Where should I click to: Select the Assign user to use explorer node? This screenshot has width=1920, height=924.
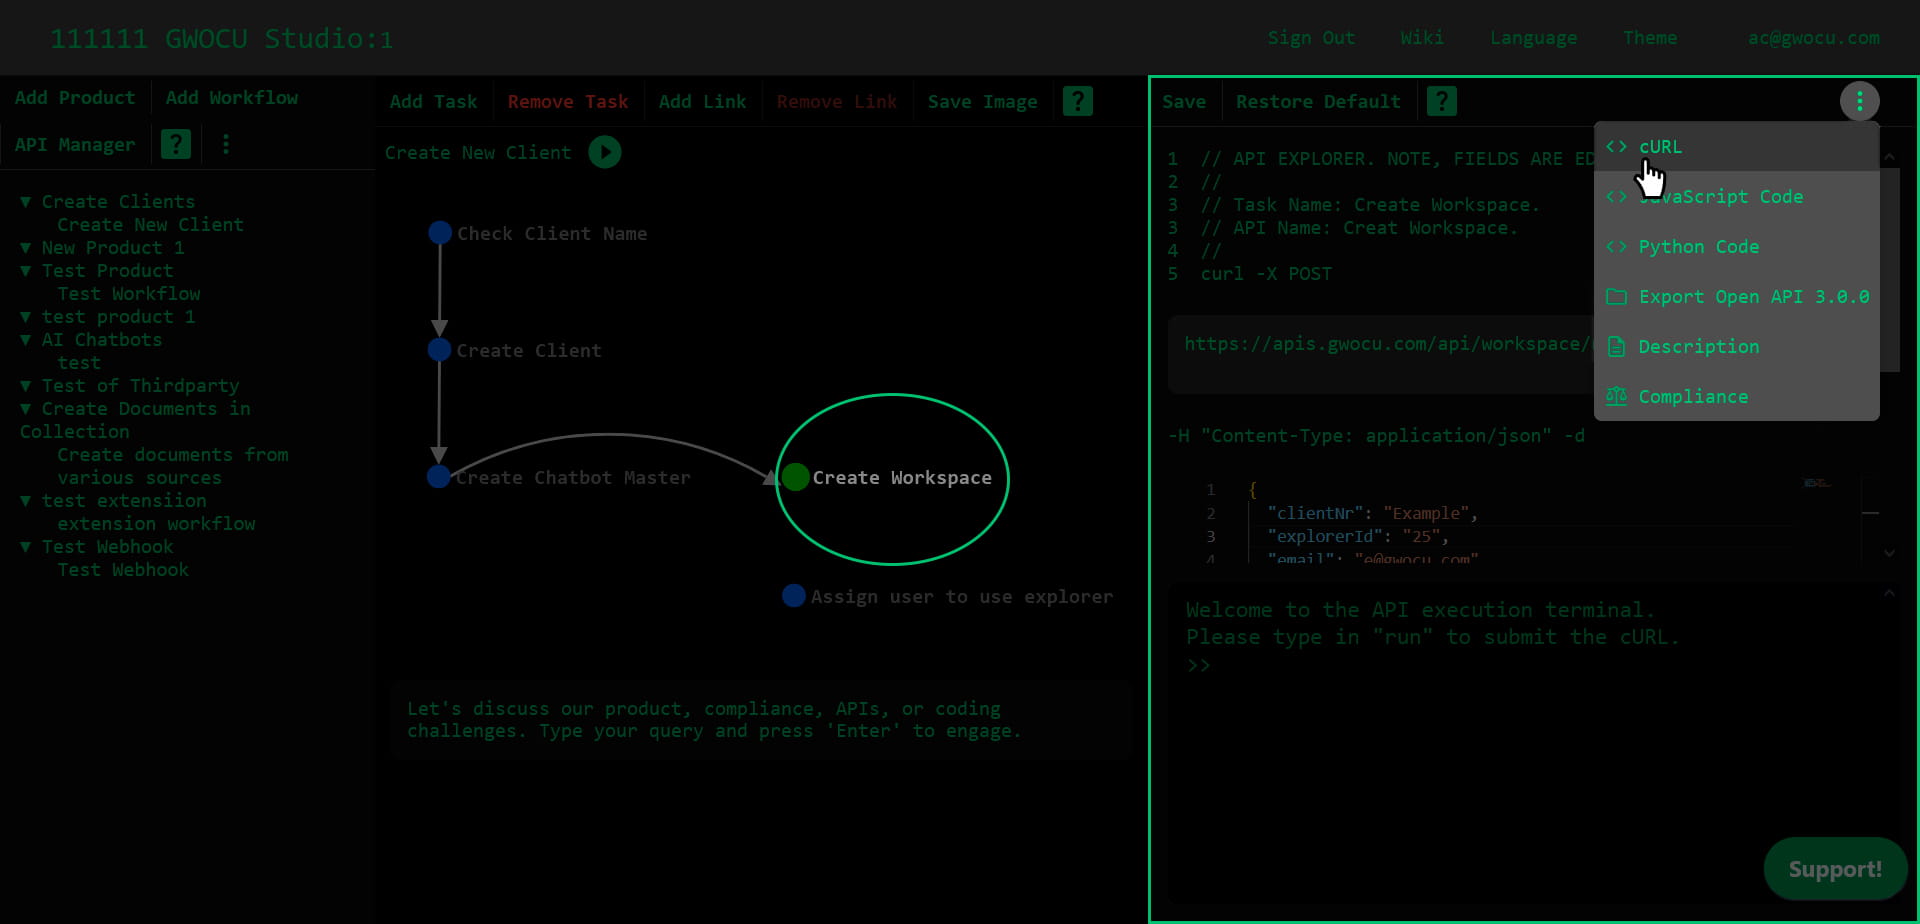click(x=794, y=596)
